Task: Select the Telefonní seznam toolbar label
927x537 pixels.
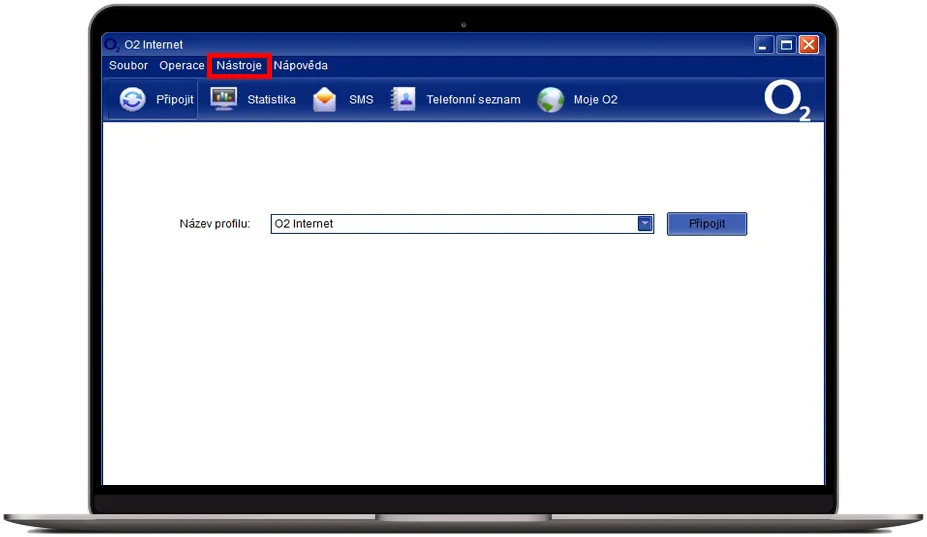Action: click(473, 100)
